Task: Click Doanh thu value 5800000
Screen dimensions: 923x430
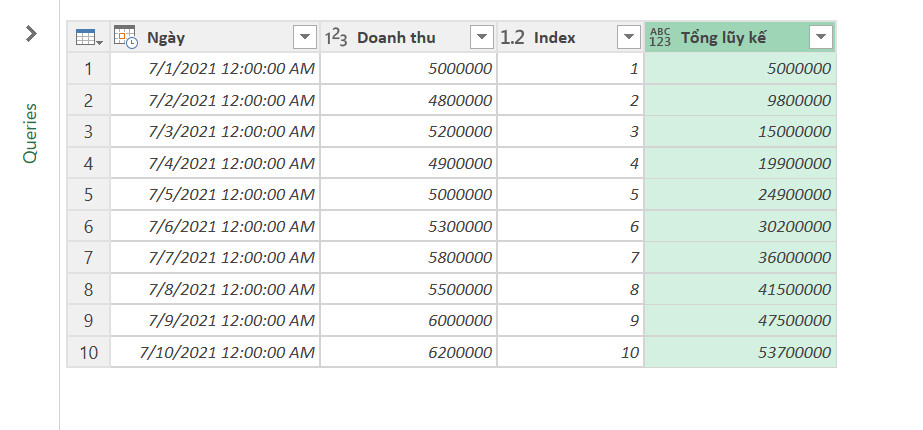Action: (x=409, y=257)
